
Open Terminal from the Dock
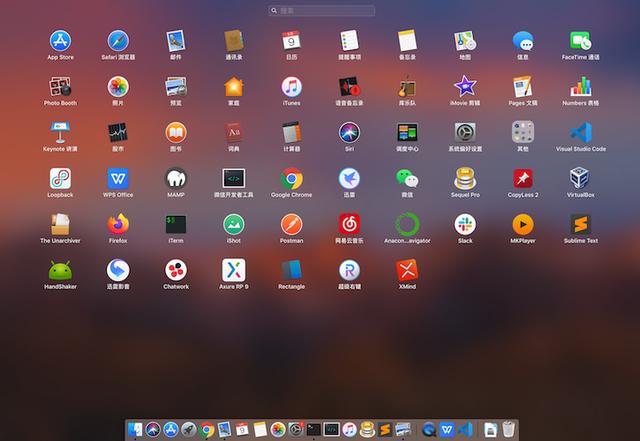click(x=313, y=430)
